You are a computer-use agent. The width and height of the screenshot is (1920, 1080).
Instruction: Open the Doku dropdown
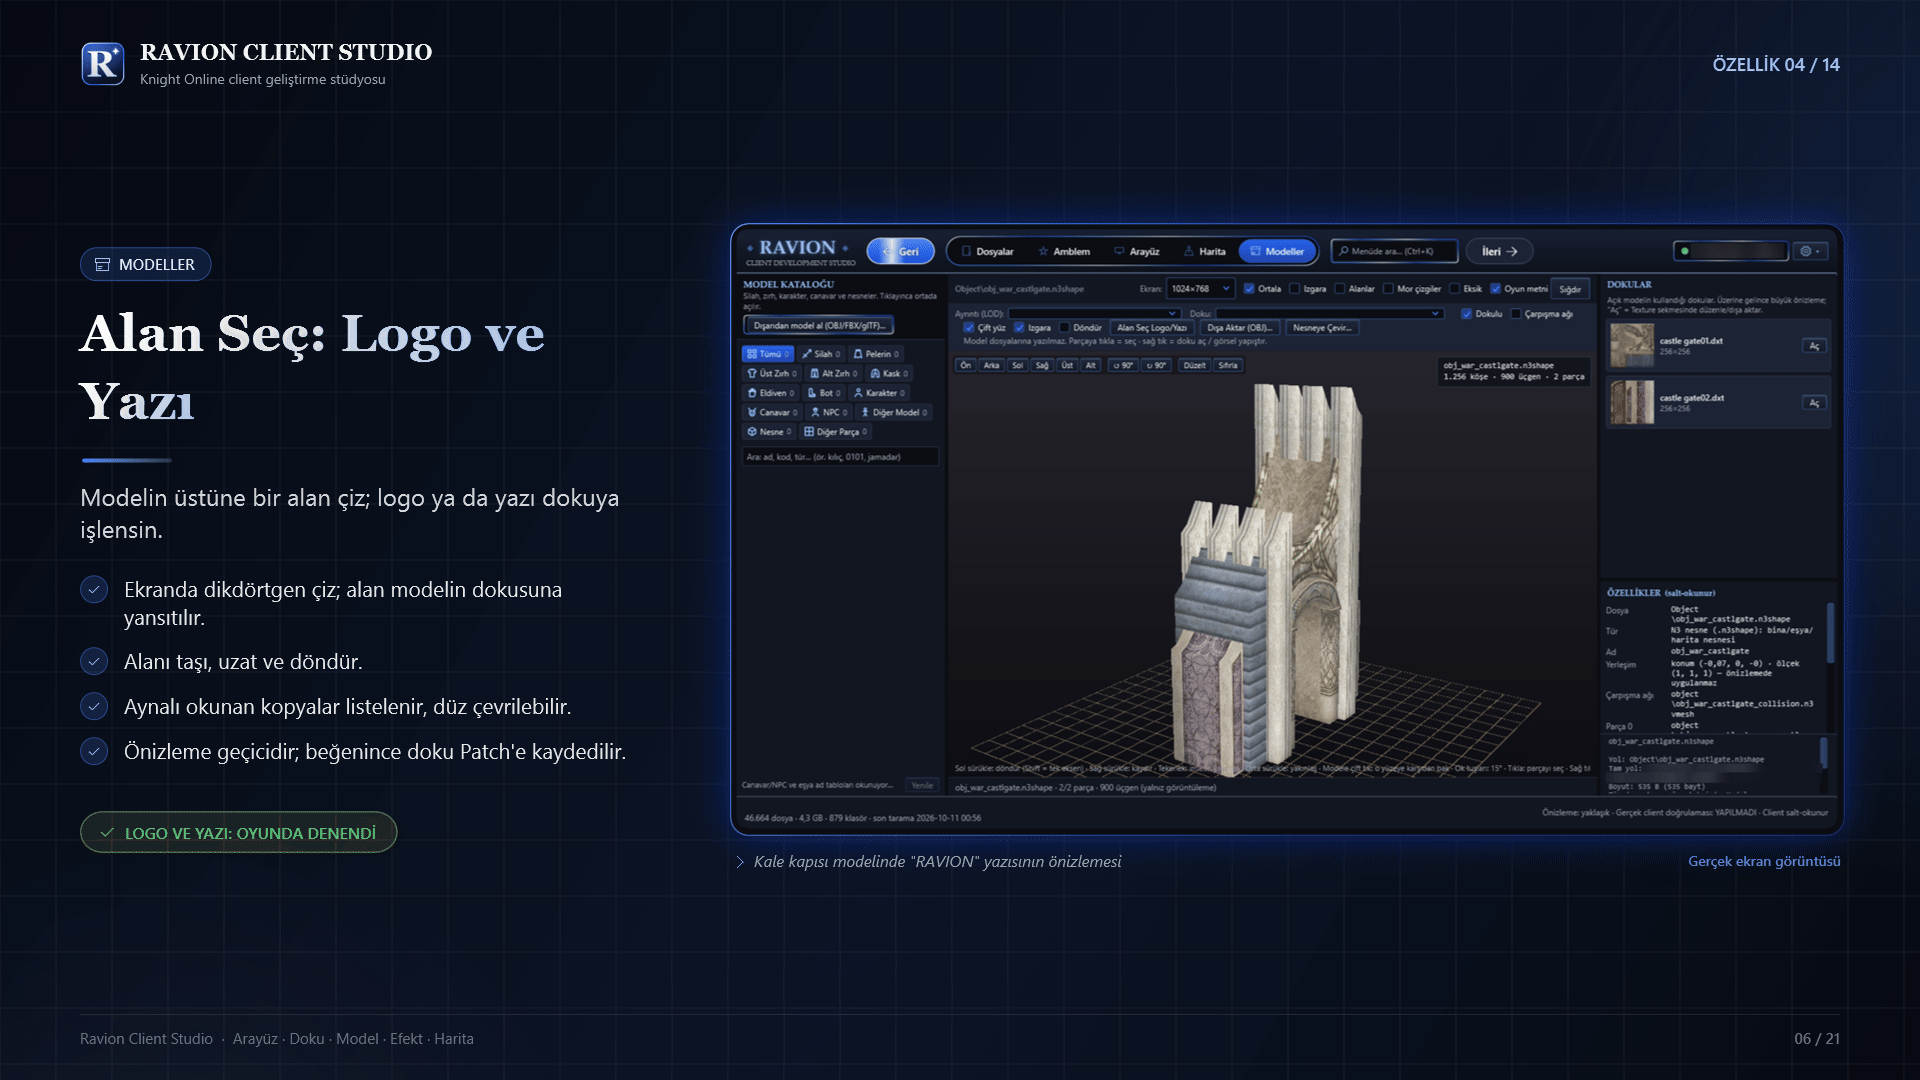click(1330, 314)
